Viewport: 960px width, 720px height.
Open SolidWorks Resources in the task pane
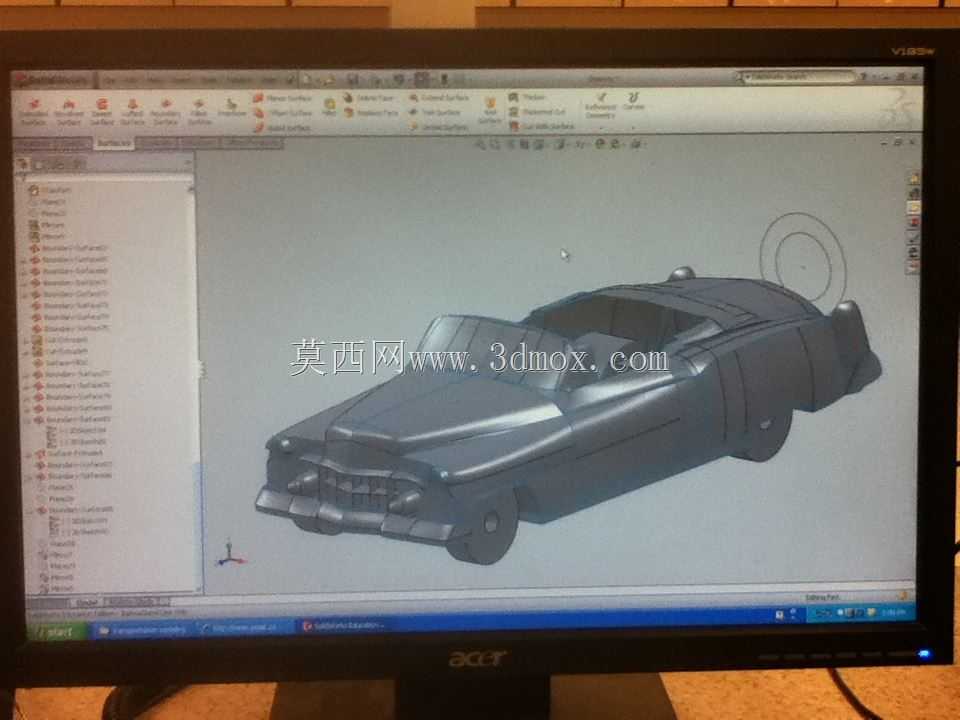click(914, 179)
